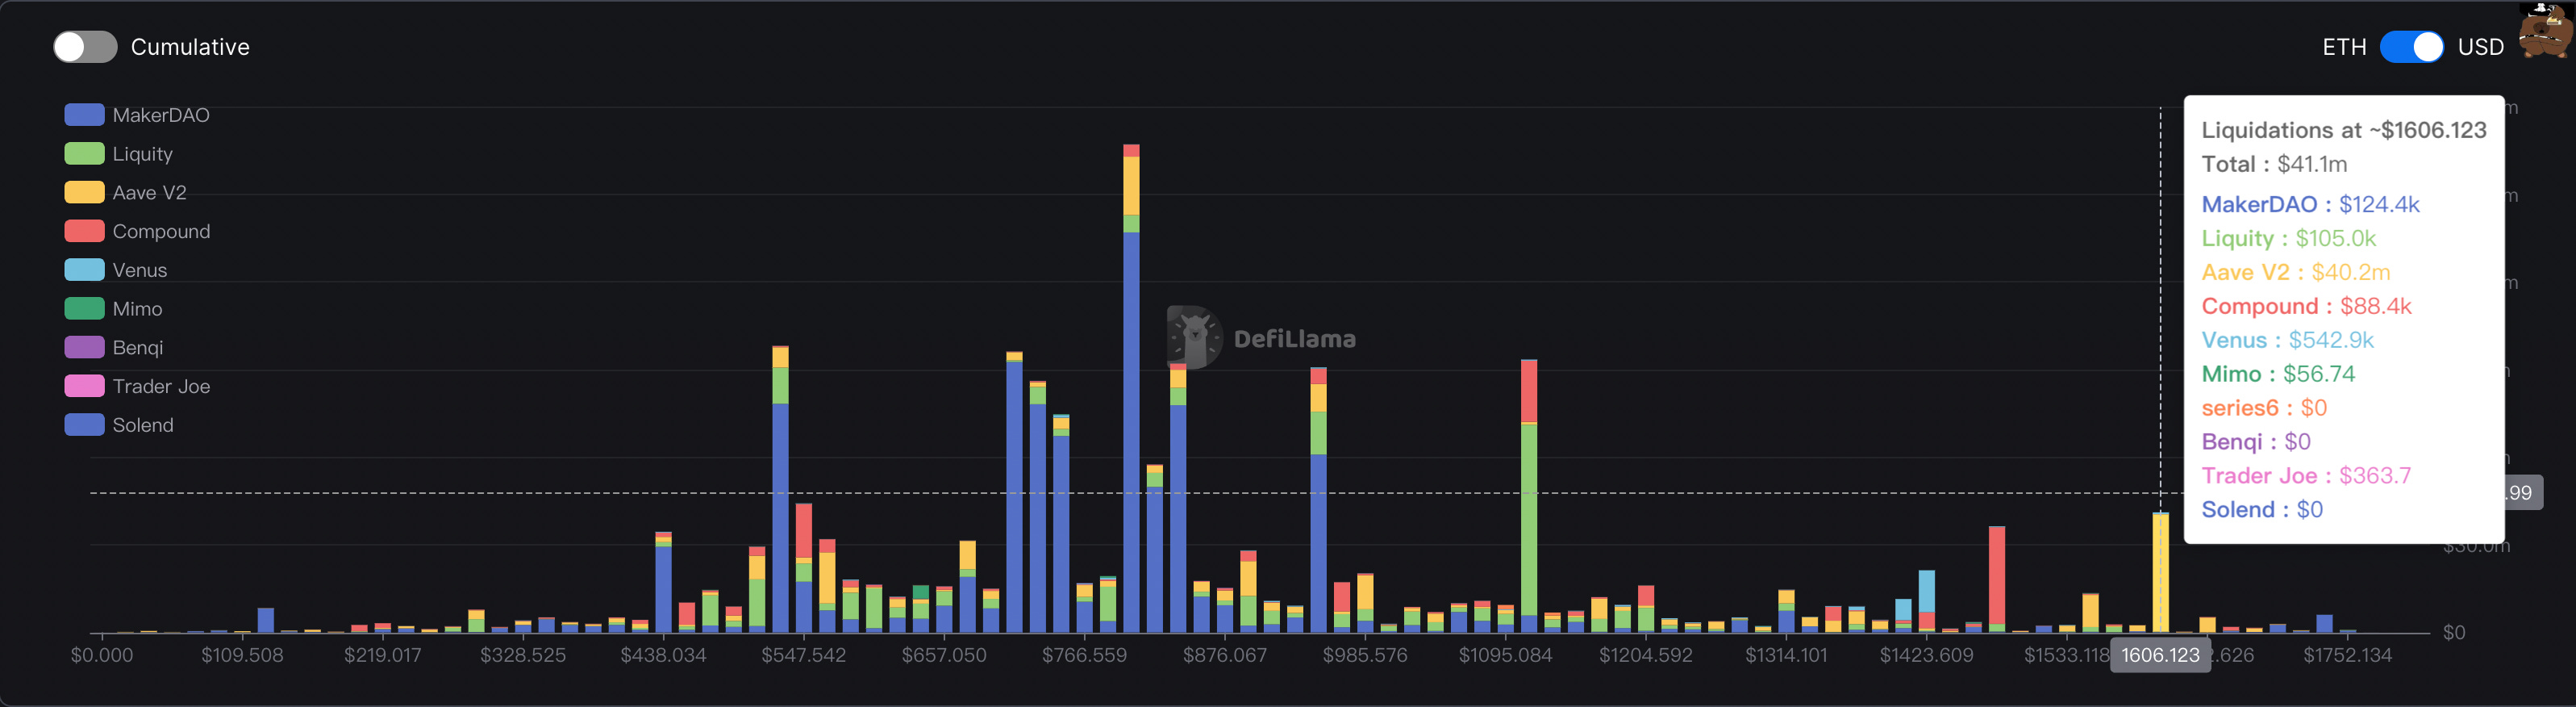Click the Liquidations at ~$1606.123 tooltip heading
Viewport: 2576px width, 707px height.
pyautogui.click(x=2344, y=130)
